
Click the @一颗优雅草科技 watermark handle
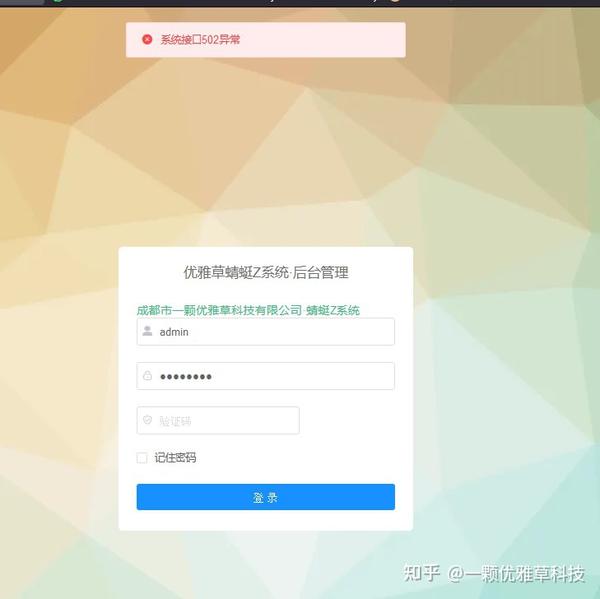tap(516, 574)
